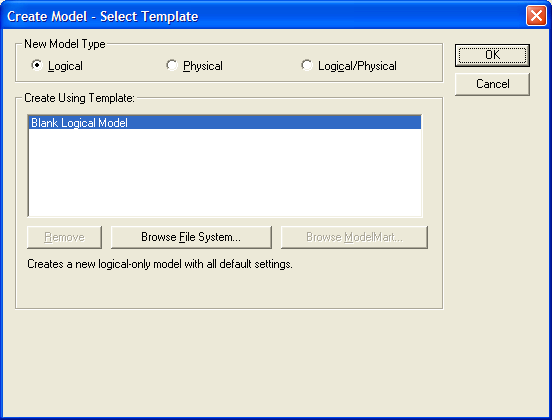Click empty dialog area below the template group
This screenshot has width=552, height=420.
(229, 359)
